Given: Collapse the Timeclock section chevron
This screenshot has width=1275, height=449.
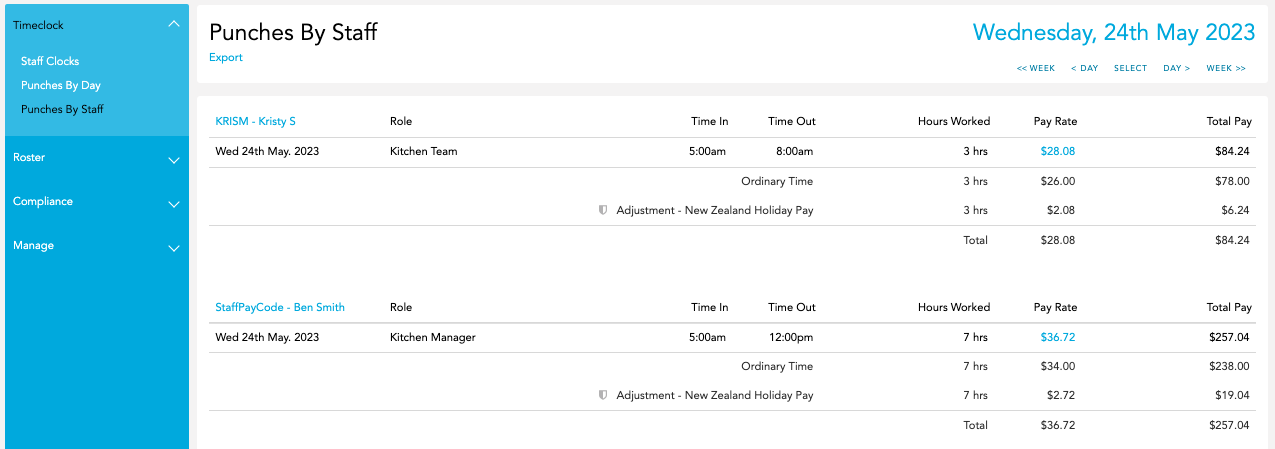Looking at the screenshot, I should (174, 24).
